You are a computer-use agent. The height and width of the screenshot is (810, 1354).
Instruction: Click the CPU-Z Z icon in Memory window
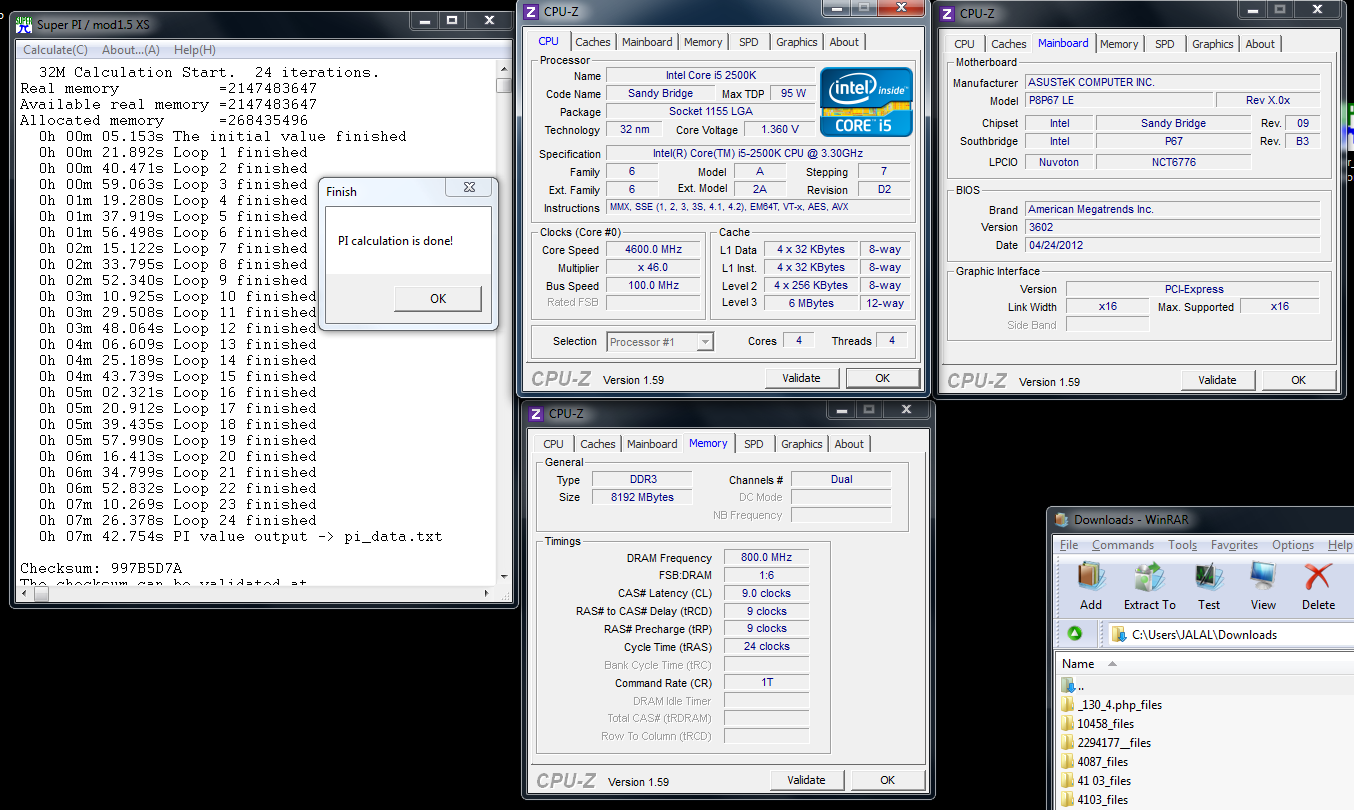535,413
